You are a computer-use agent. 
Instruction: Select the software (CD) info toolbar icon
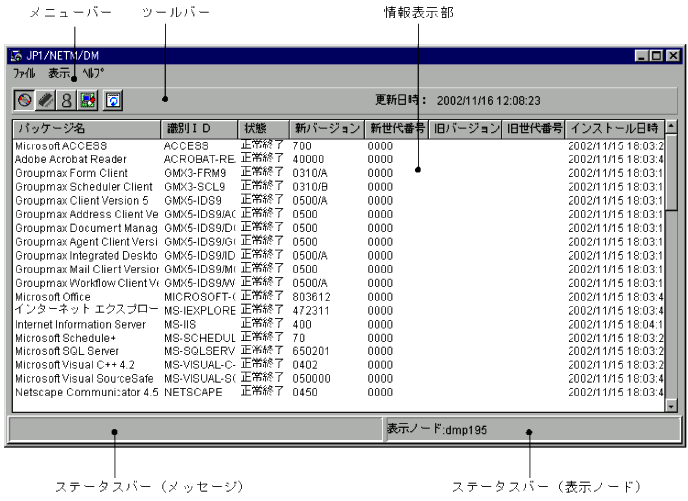[24, 100]
